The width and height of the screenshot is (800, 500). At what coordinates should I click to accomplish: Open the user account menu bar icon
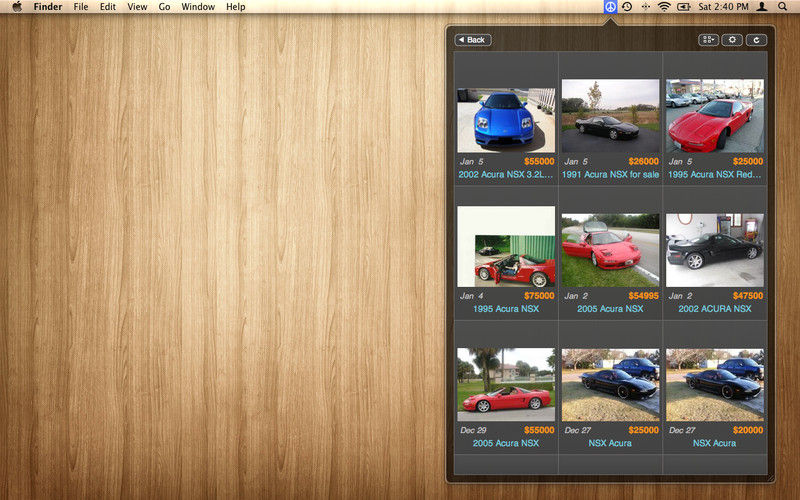tap(762, 7)
